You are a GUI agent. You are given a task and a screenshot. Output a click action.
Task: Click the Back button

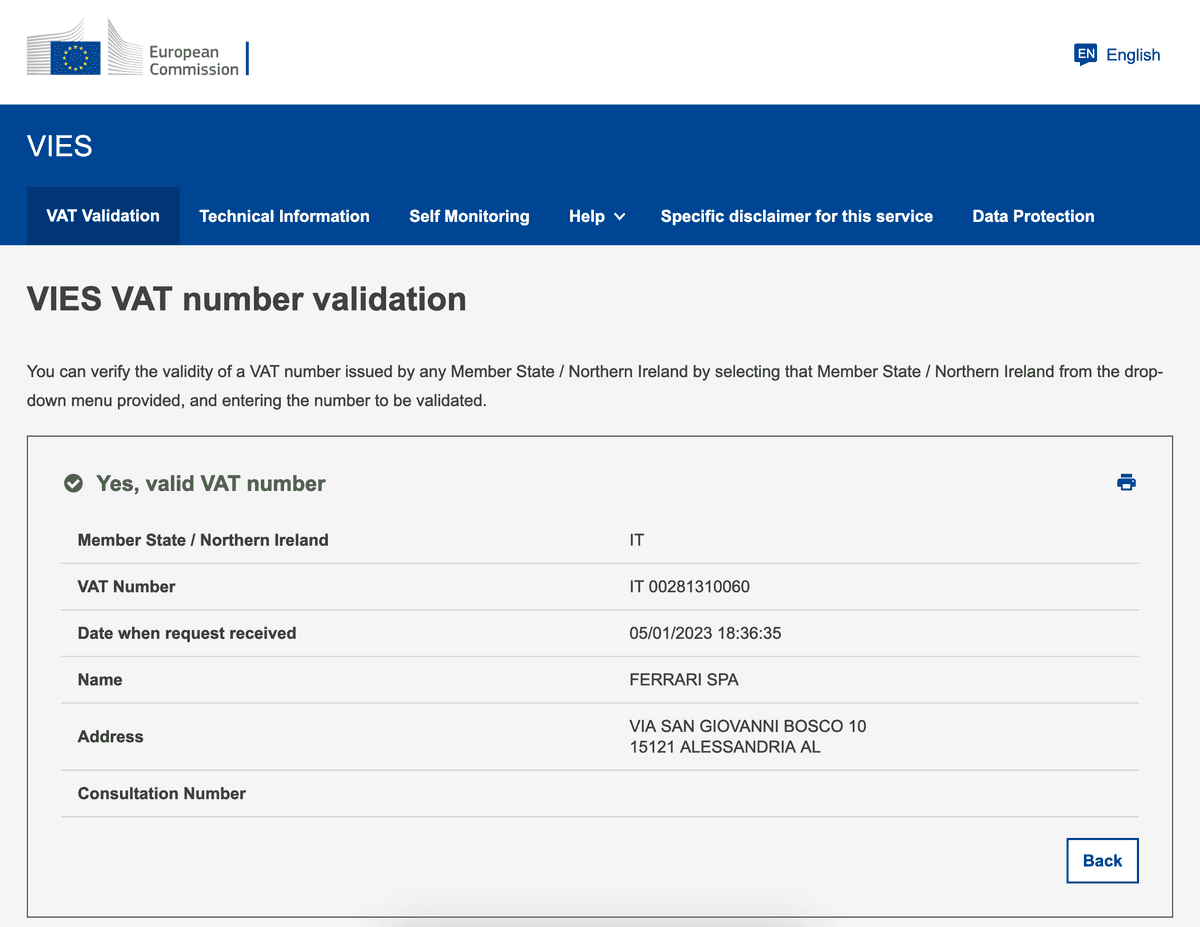point(1102,860)
